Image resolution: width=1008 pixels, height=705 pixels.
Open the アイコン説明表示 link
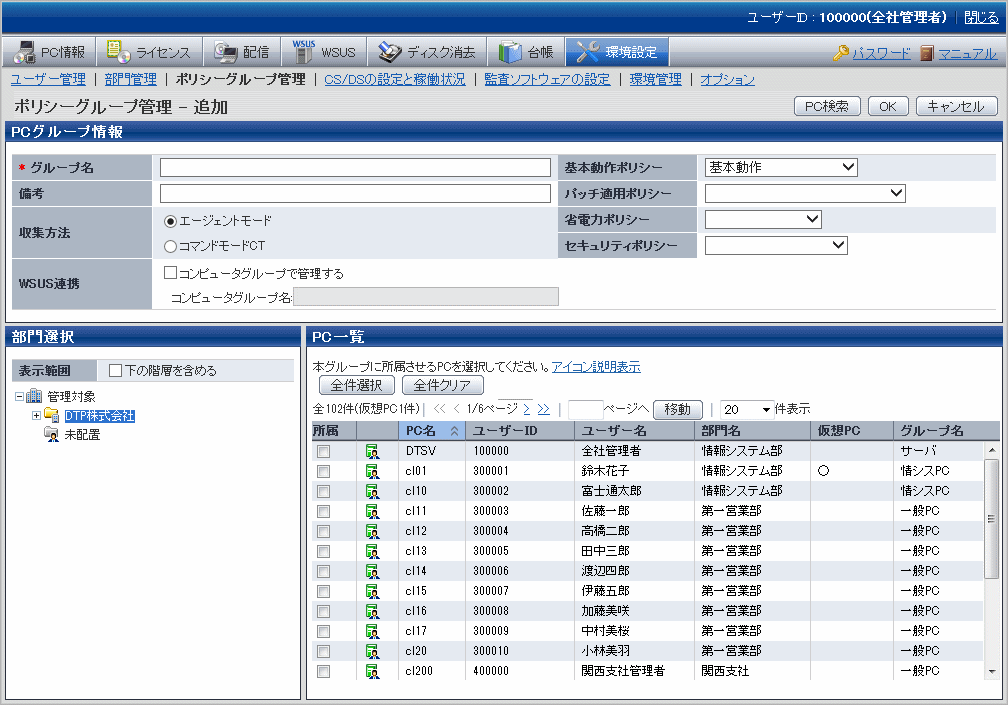click(596, 367)
